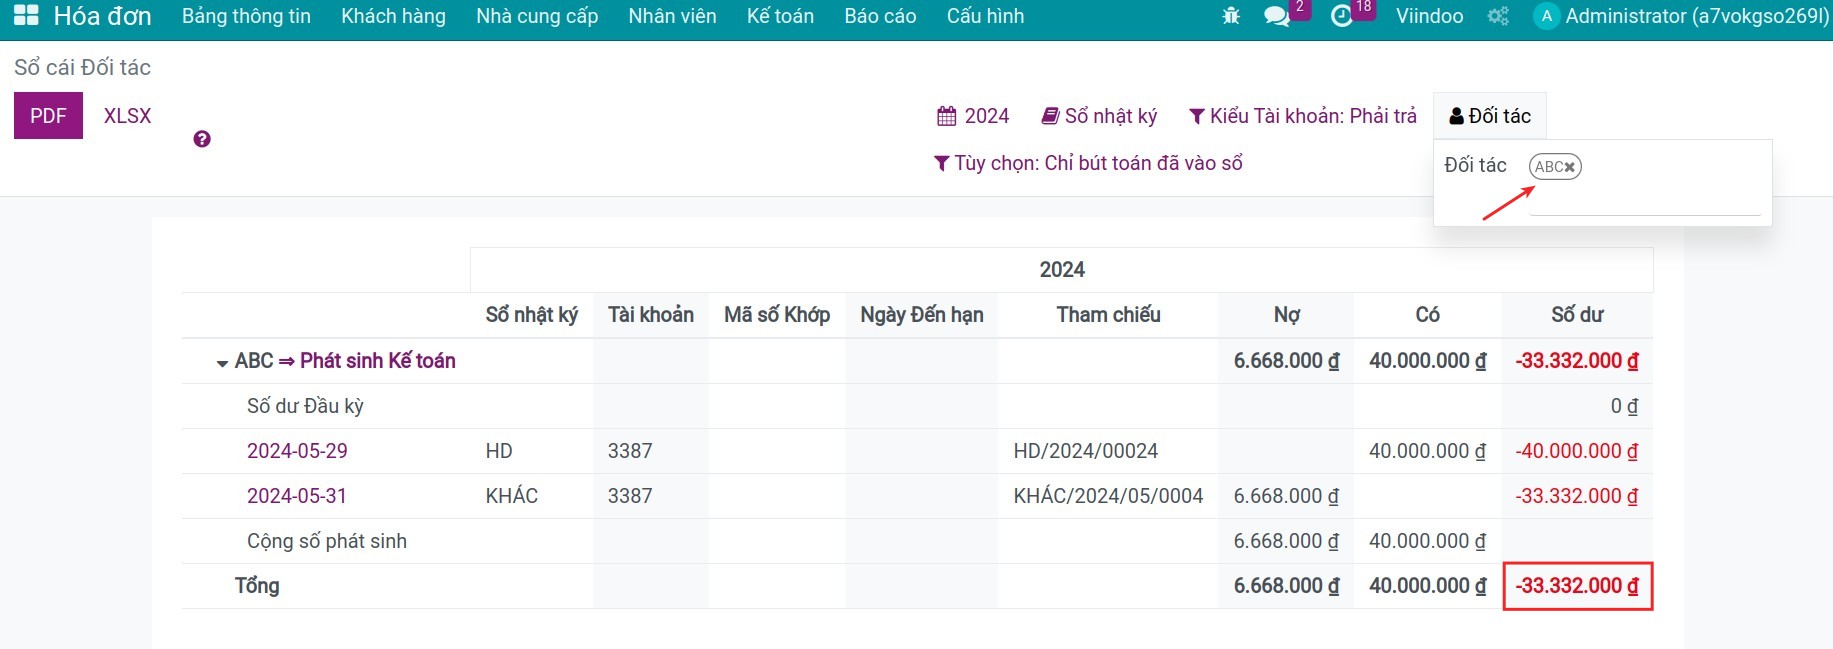Click the question mark help icon

(x=202, y=139)
